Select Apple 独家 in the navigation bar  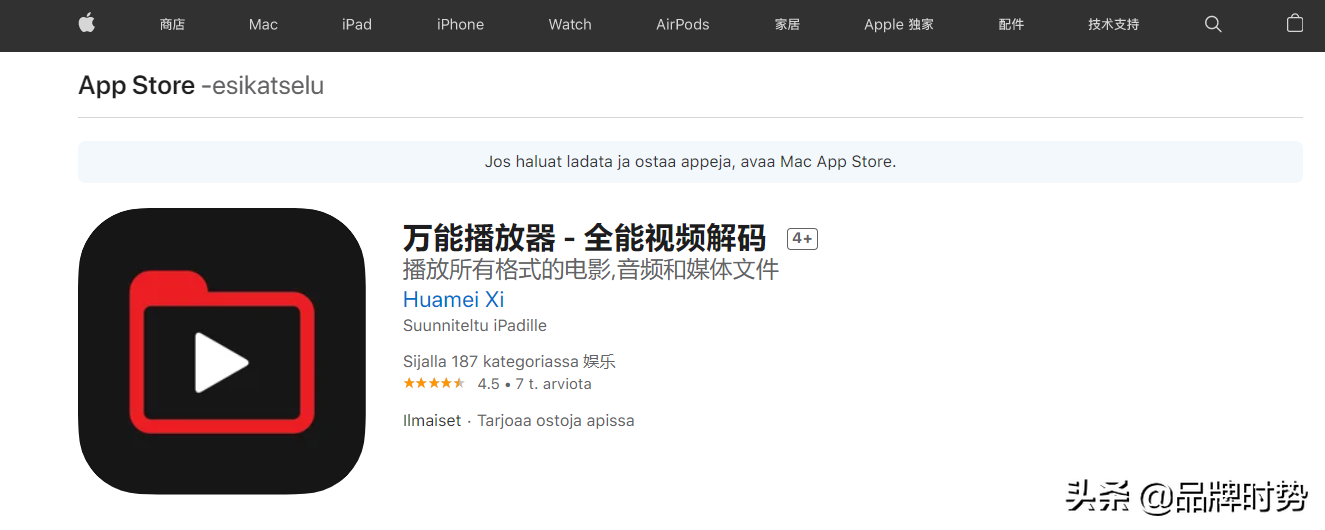tap(899, 24)
